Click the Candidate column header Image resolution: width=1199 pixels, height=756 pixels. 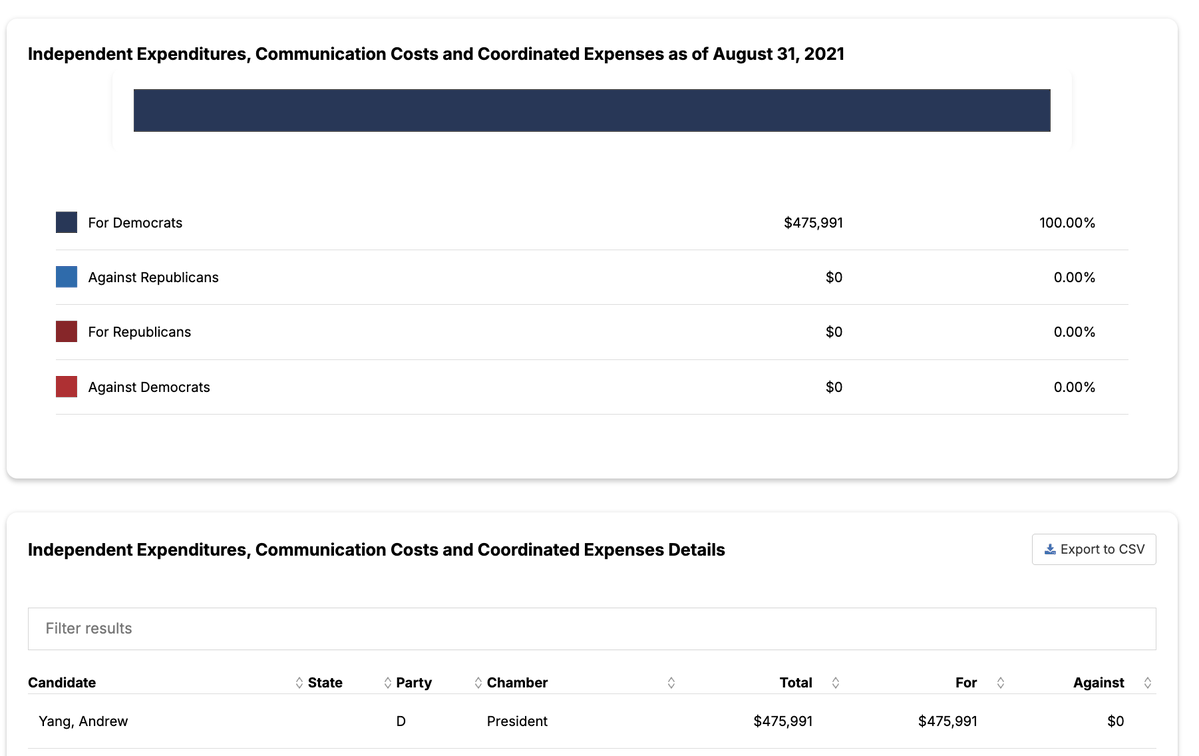(x=62, y=683)
